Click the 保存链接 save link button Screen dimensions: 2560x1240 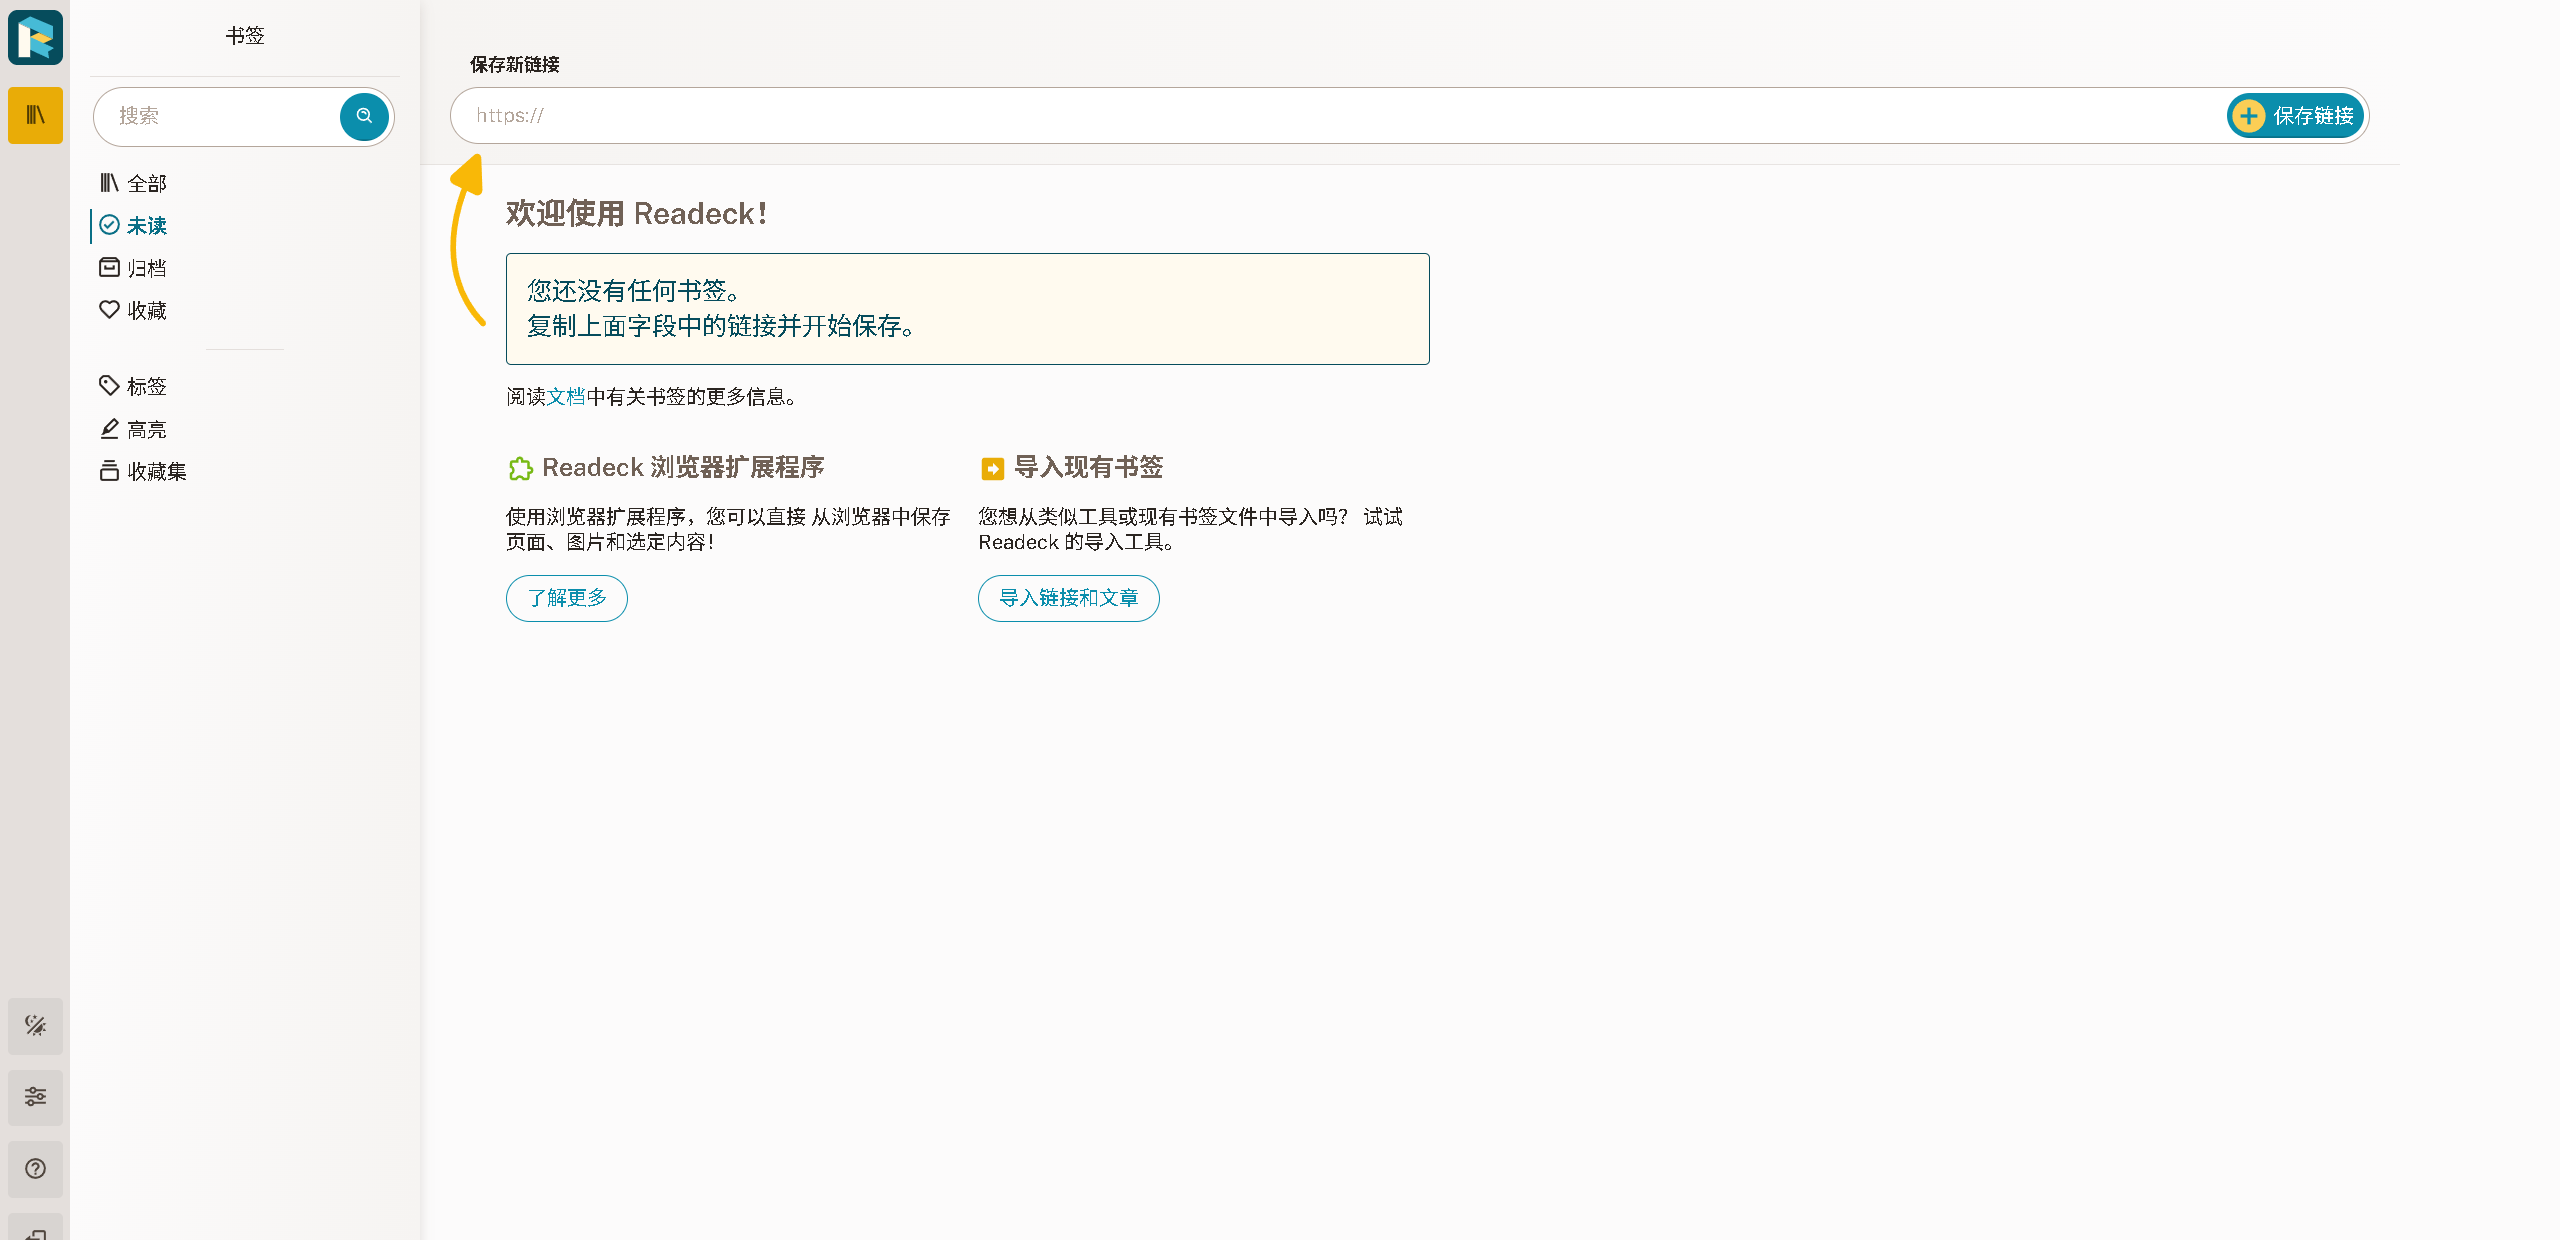point(2295,116)
